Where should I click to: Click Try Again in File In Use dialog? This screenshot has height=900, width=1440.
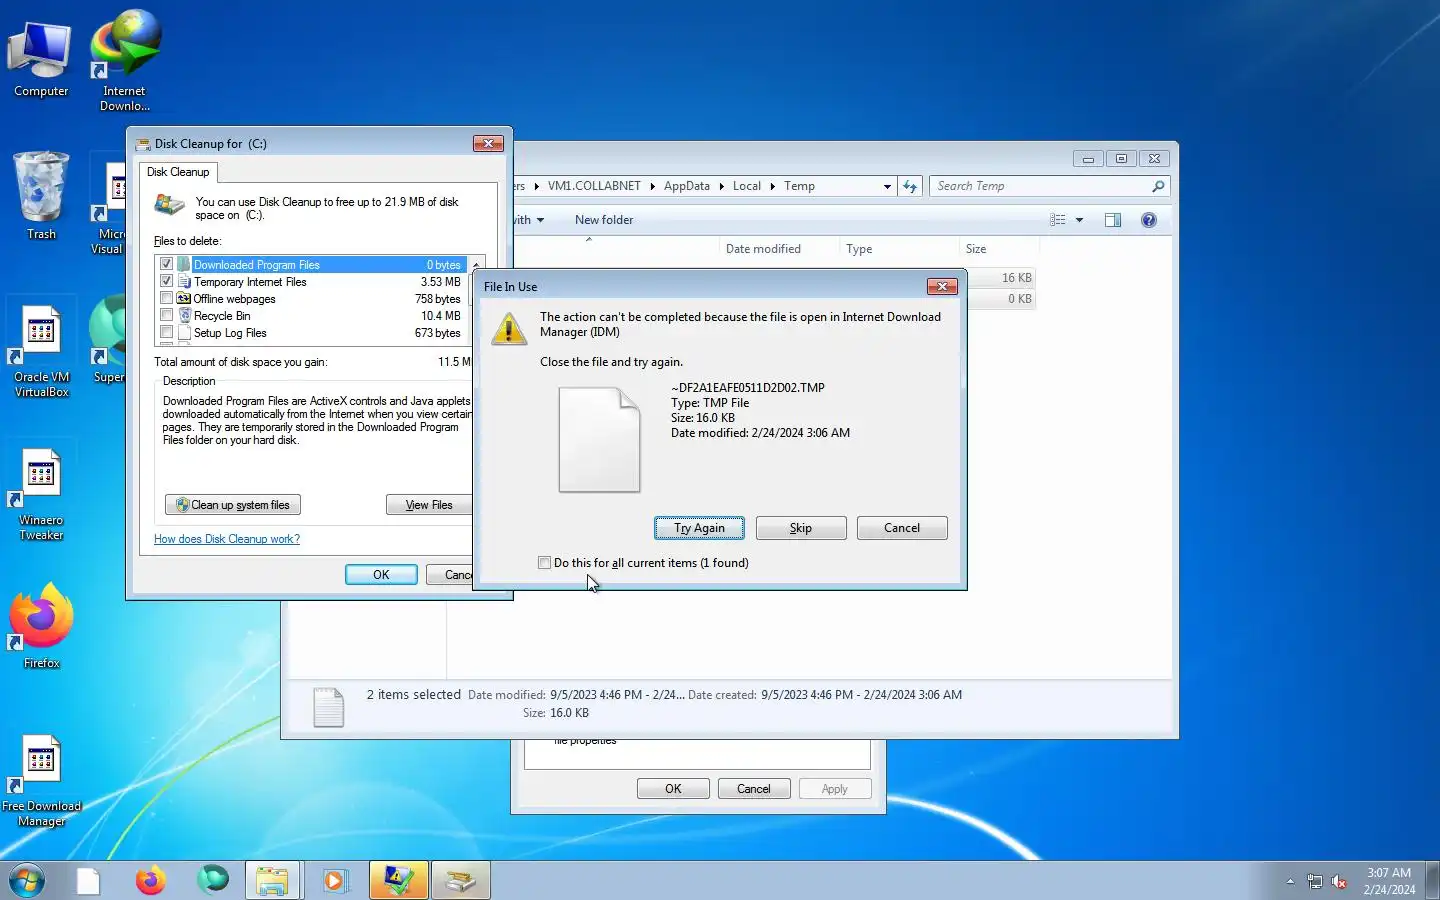tap(699, 528)
